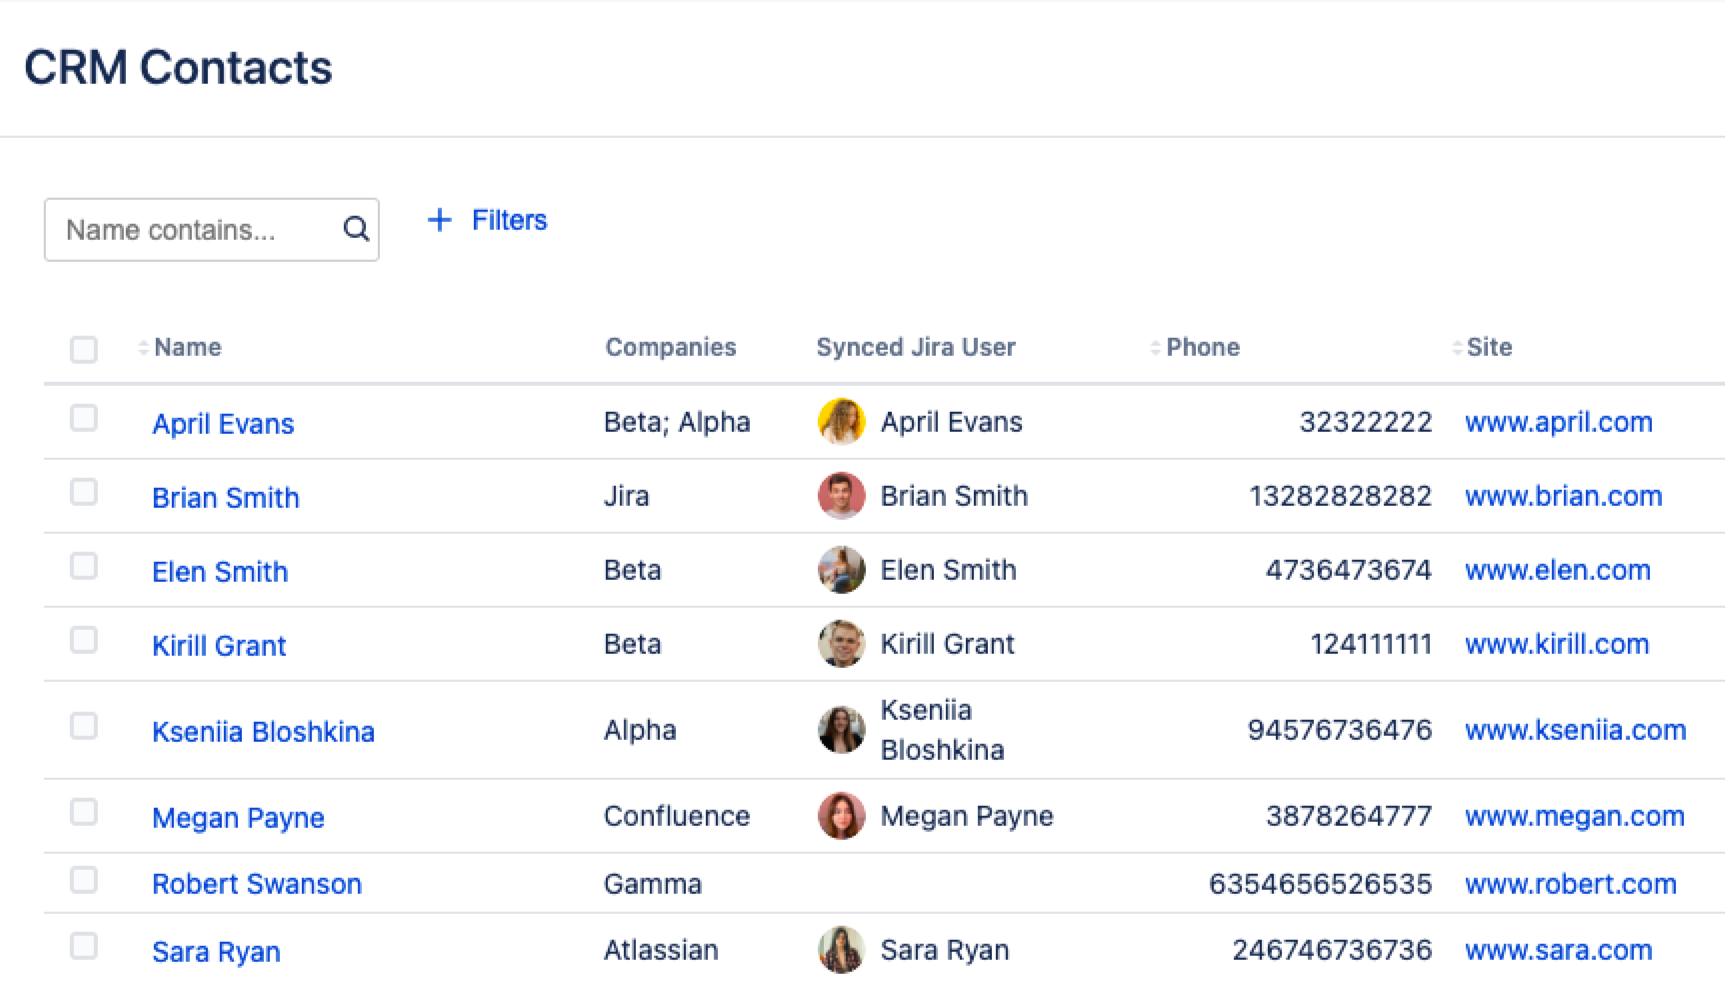Image resolution: width=1725 pixels, height=982 pixels.
Task: Click the Companies column header
Action: (x=670, y=347)
